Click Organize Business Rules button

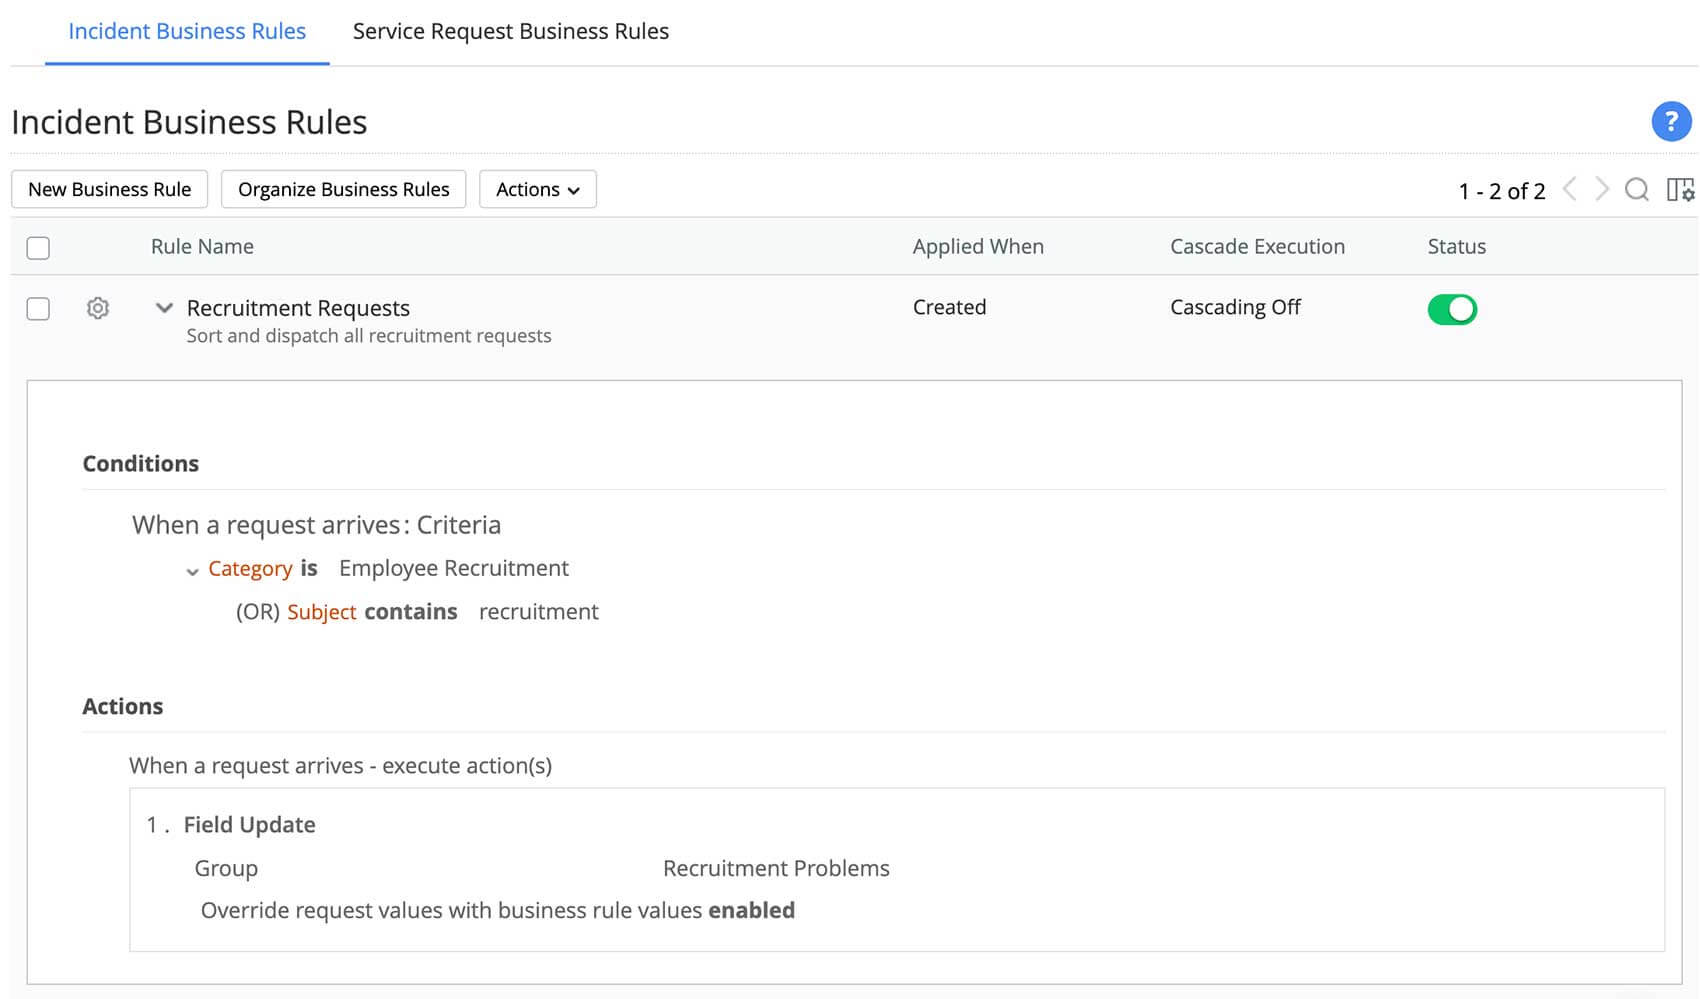coord(343,189)
